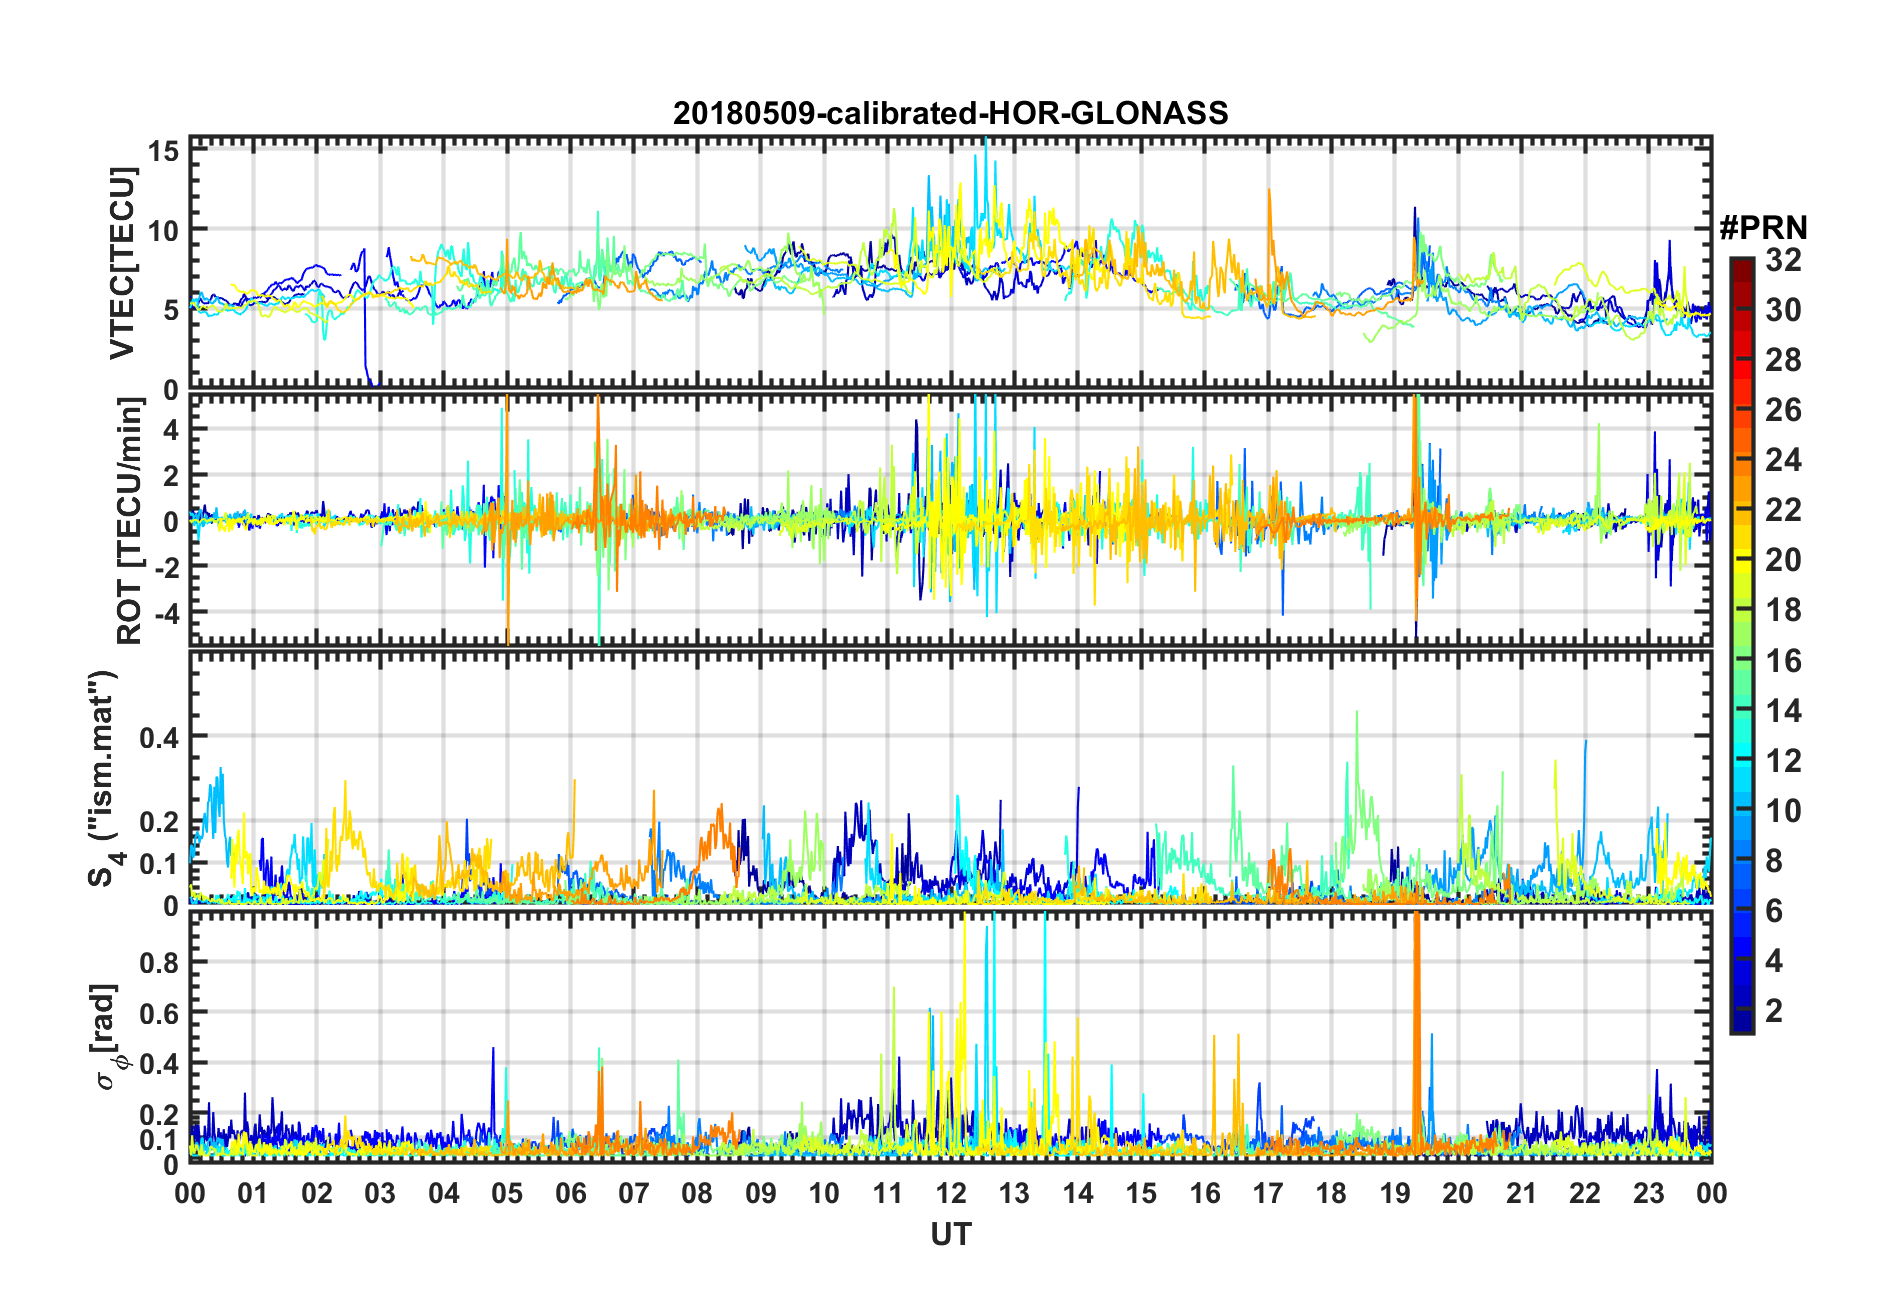The image size is (1902, 1292).
Task: Click colorbar tick label 32
Action: (x=1783, y=260)
